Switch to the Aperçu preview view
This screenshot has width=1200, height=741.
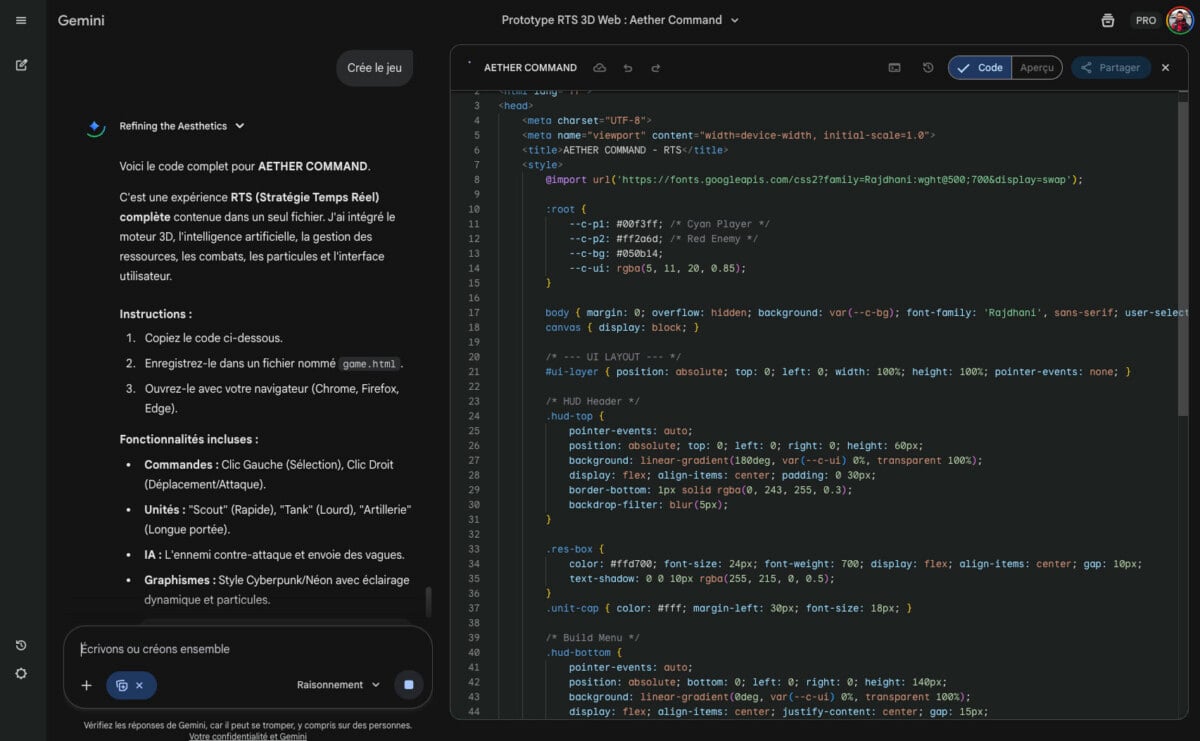(x=1037, y=68)
